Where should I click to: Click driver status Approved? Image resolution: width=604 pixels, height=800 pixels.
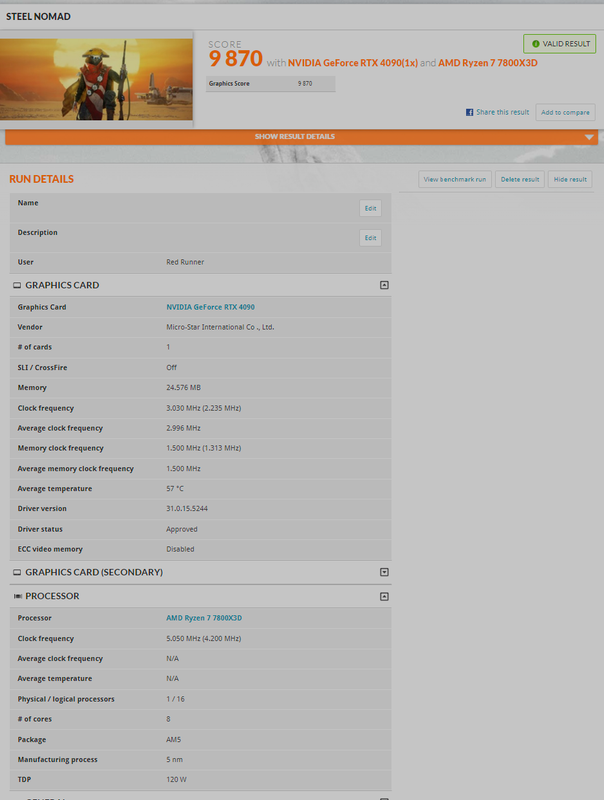pyautogui.click(x=182, y=529)
